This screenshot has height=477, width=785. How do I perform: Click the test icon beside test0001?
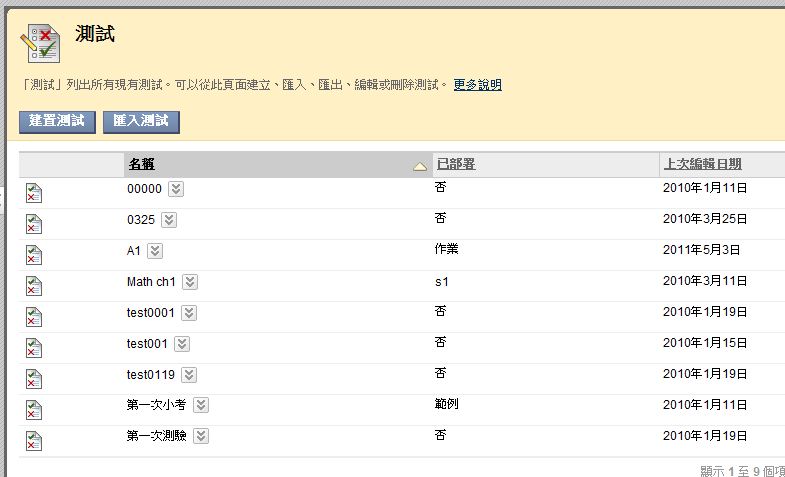34,316
